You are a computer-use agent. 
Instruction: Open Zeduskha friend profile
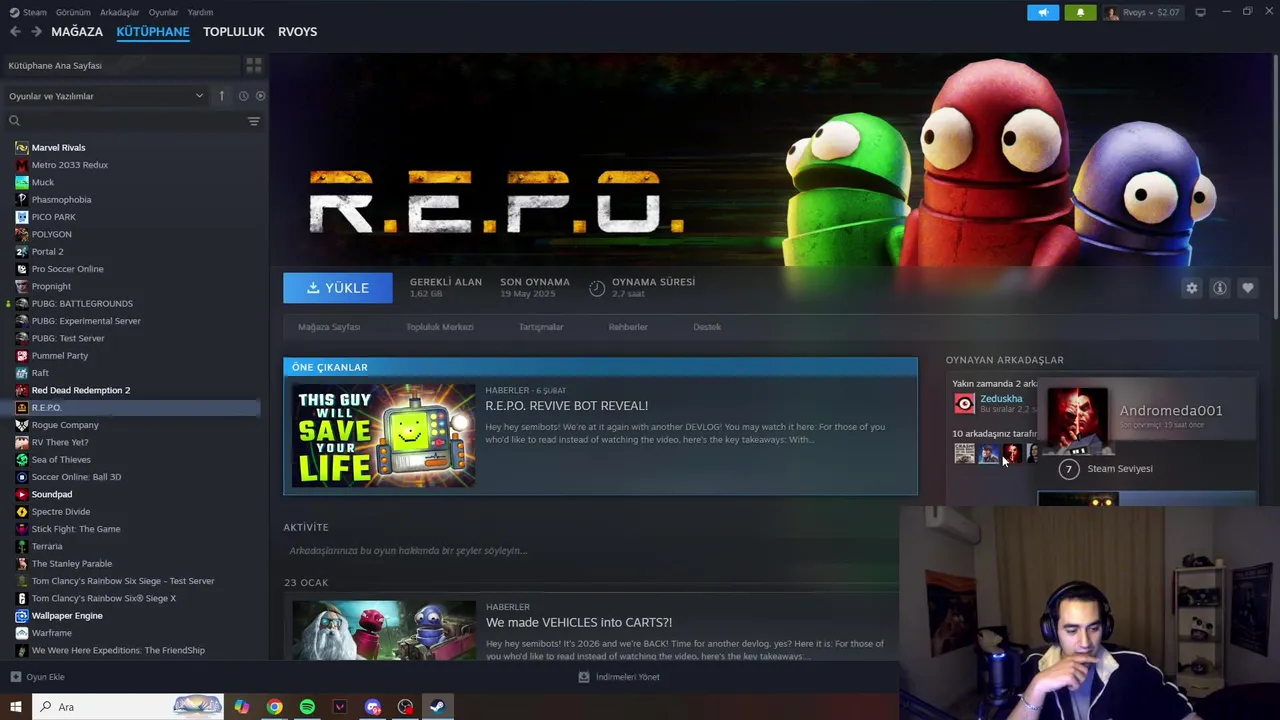[1001, 398]
